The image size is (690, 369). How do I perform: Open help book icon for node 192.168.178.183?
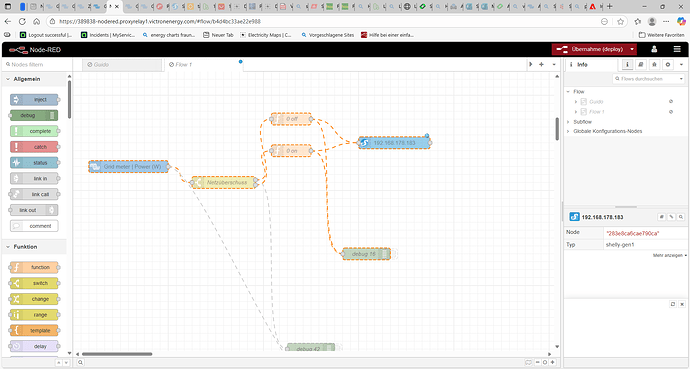661,217
